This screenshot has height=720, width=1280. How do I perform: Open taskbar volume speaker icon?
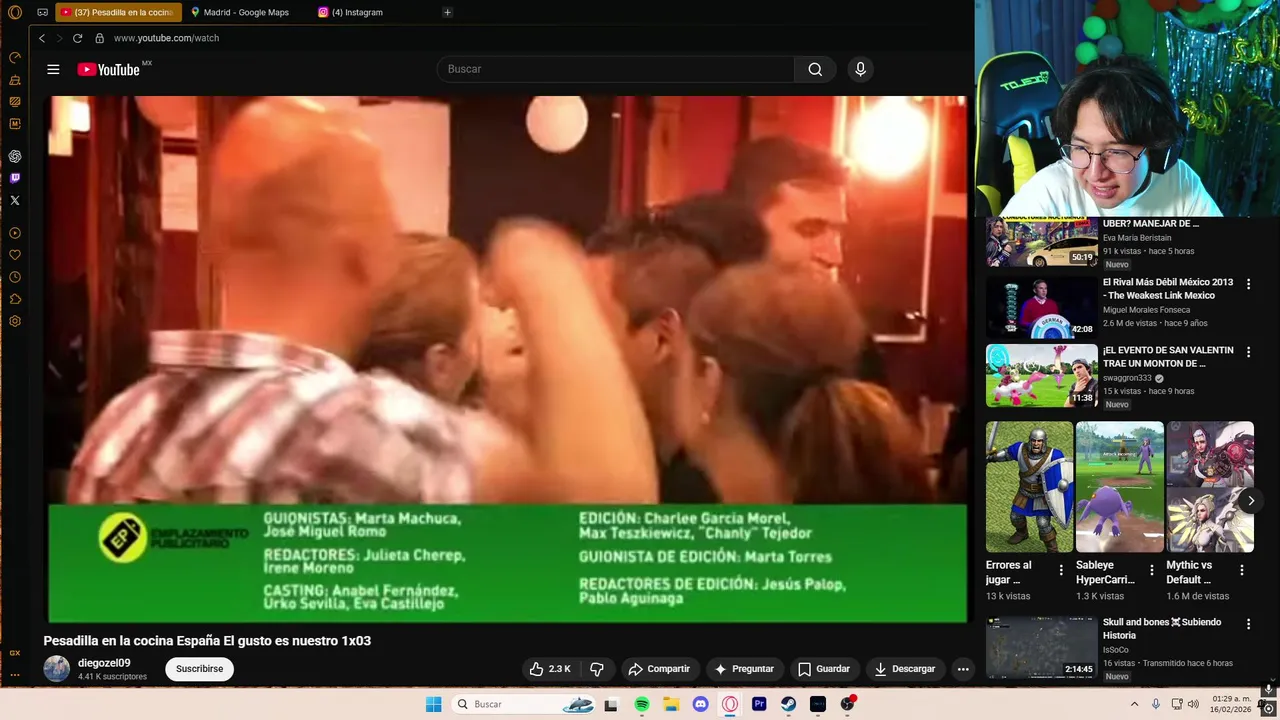[1193, 704]
